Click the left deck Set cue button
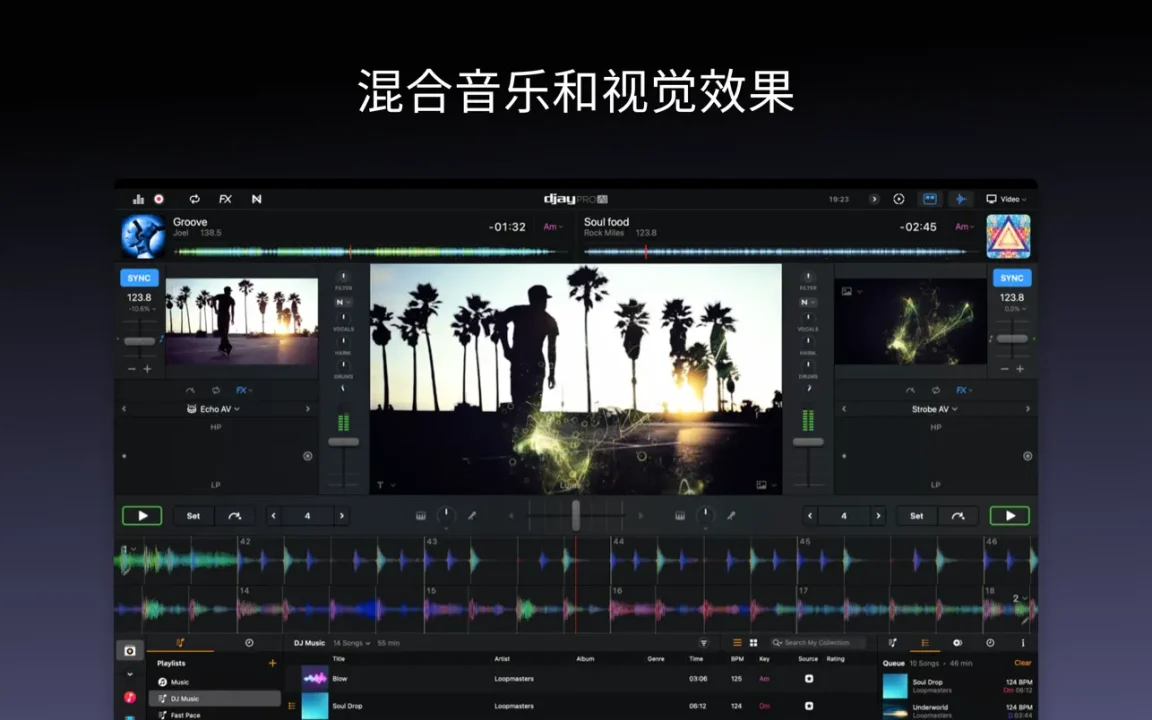This screenshot has height=720, width=1152. (193, 516)
